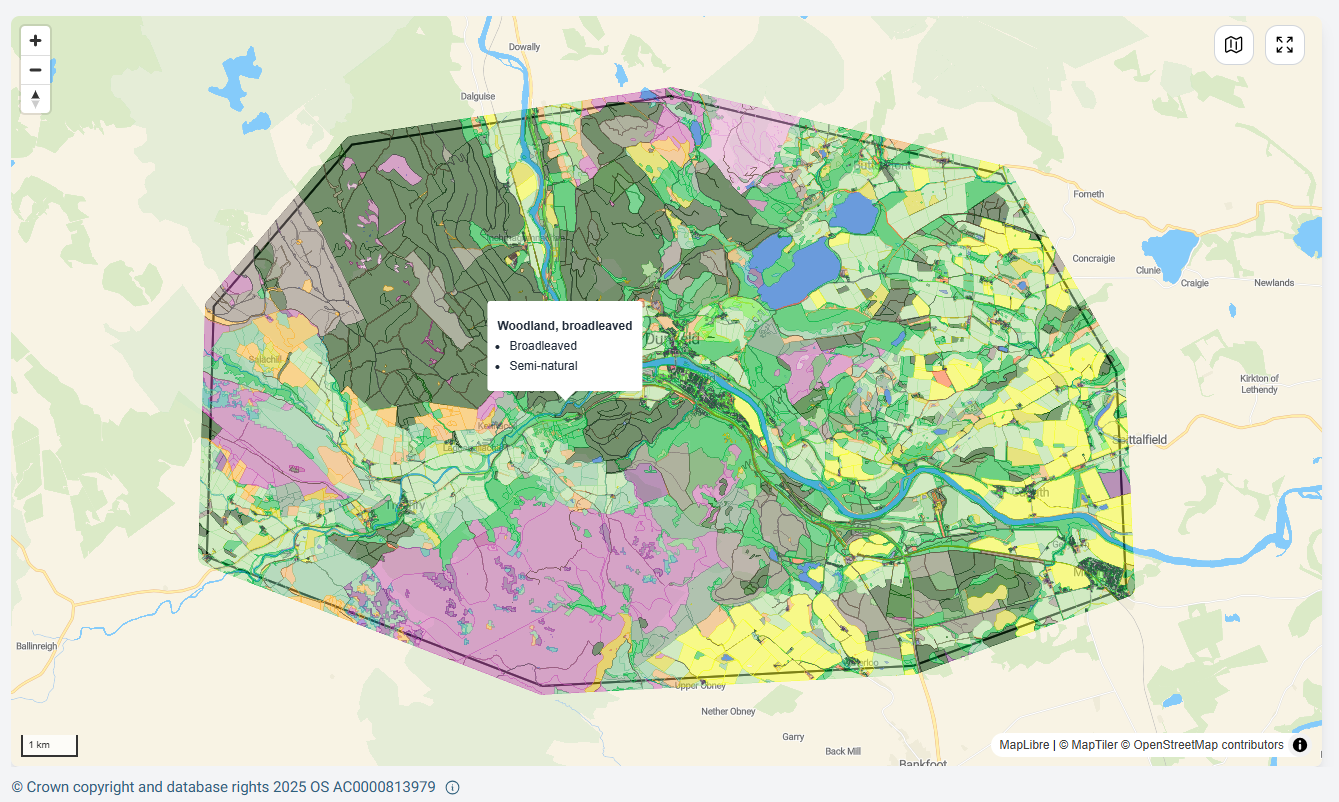Screen dimensions: 1339x802
Task: Enter fullscreen map view
Action: click(x=1285, y=45)
